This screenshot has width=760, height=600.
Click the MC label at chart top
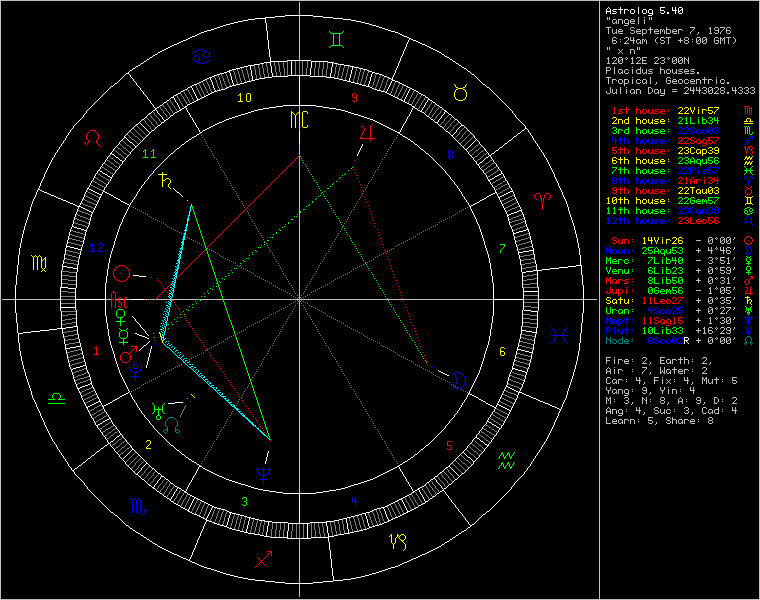(299, 120)
